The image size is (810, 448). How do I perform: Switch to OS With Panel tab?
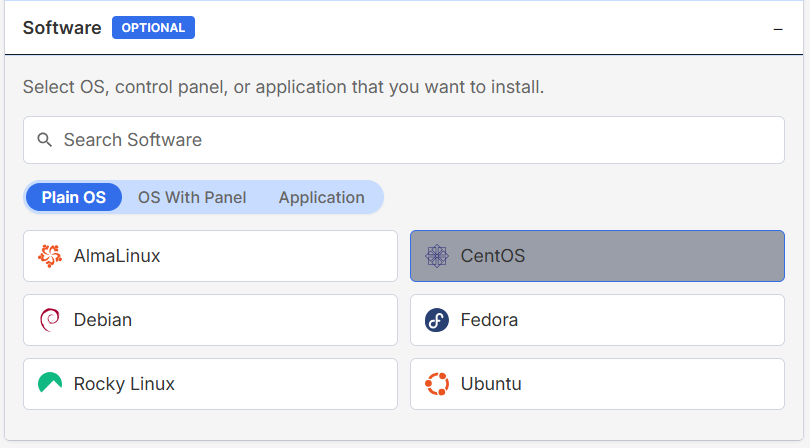pyautogui.click(x=192, y=197)
